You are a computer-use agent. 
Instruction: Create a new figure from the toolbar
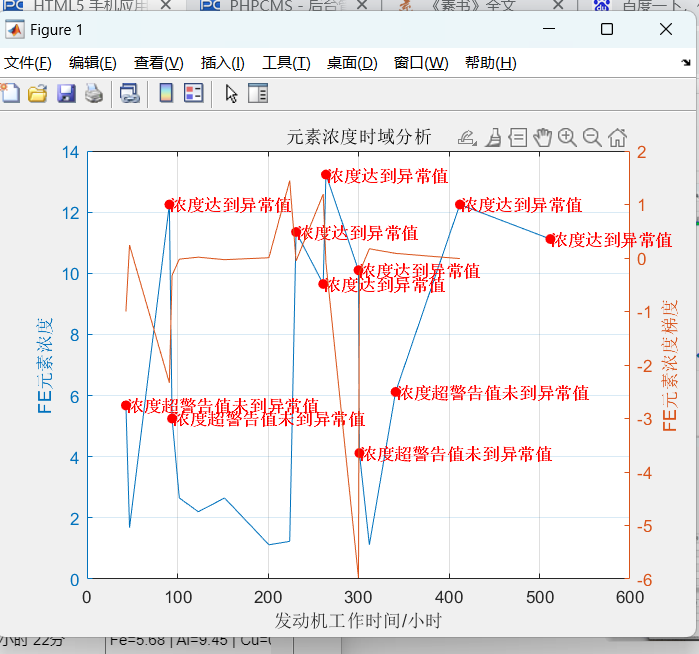coord(10,94)
